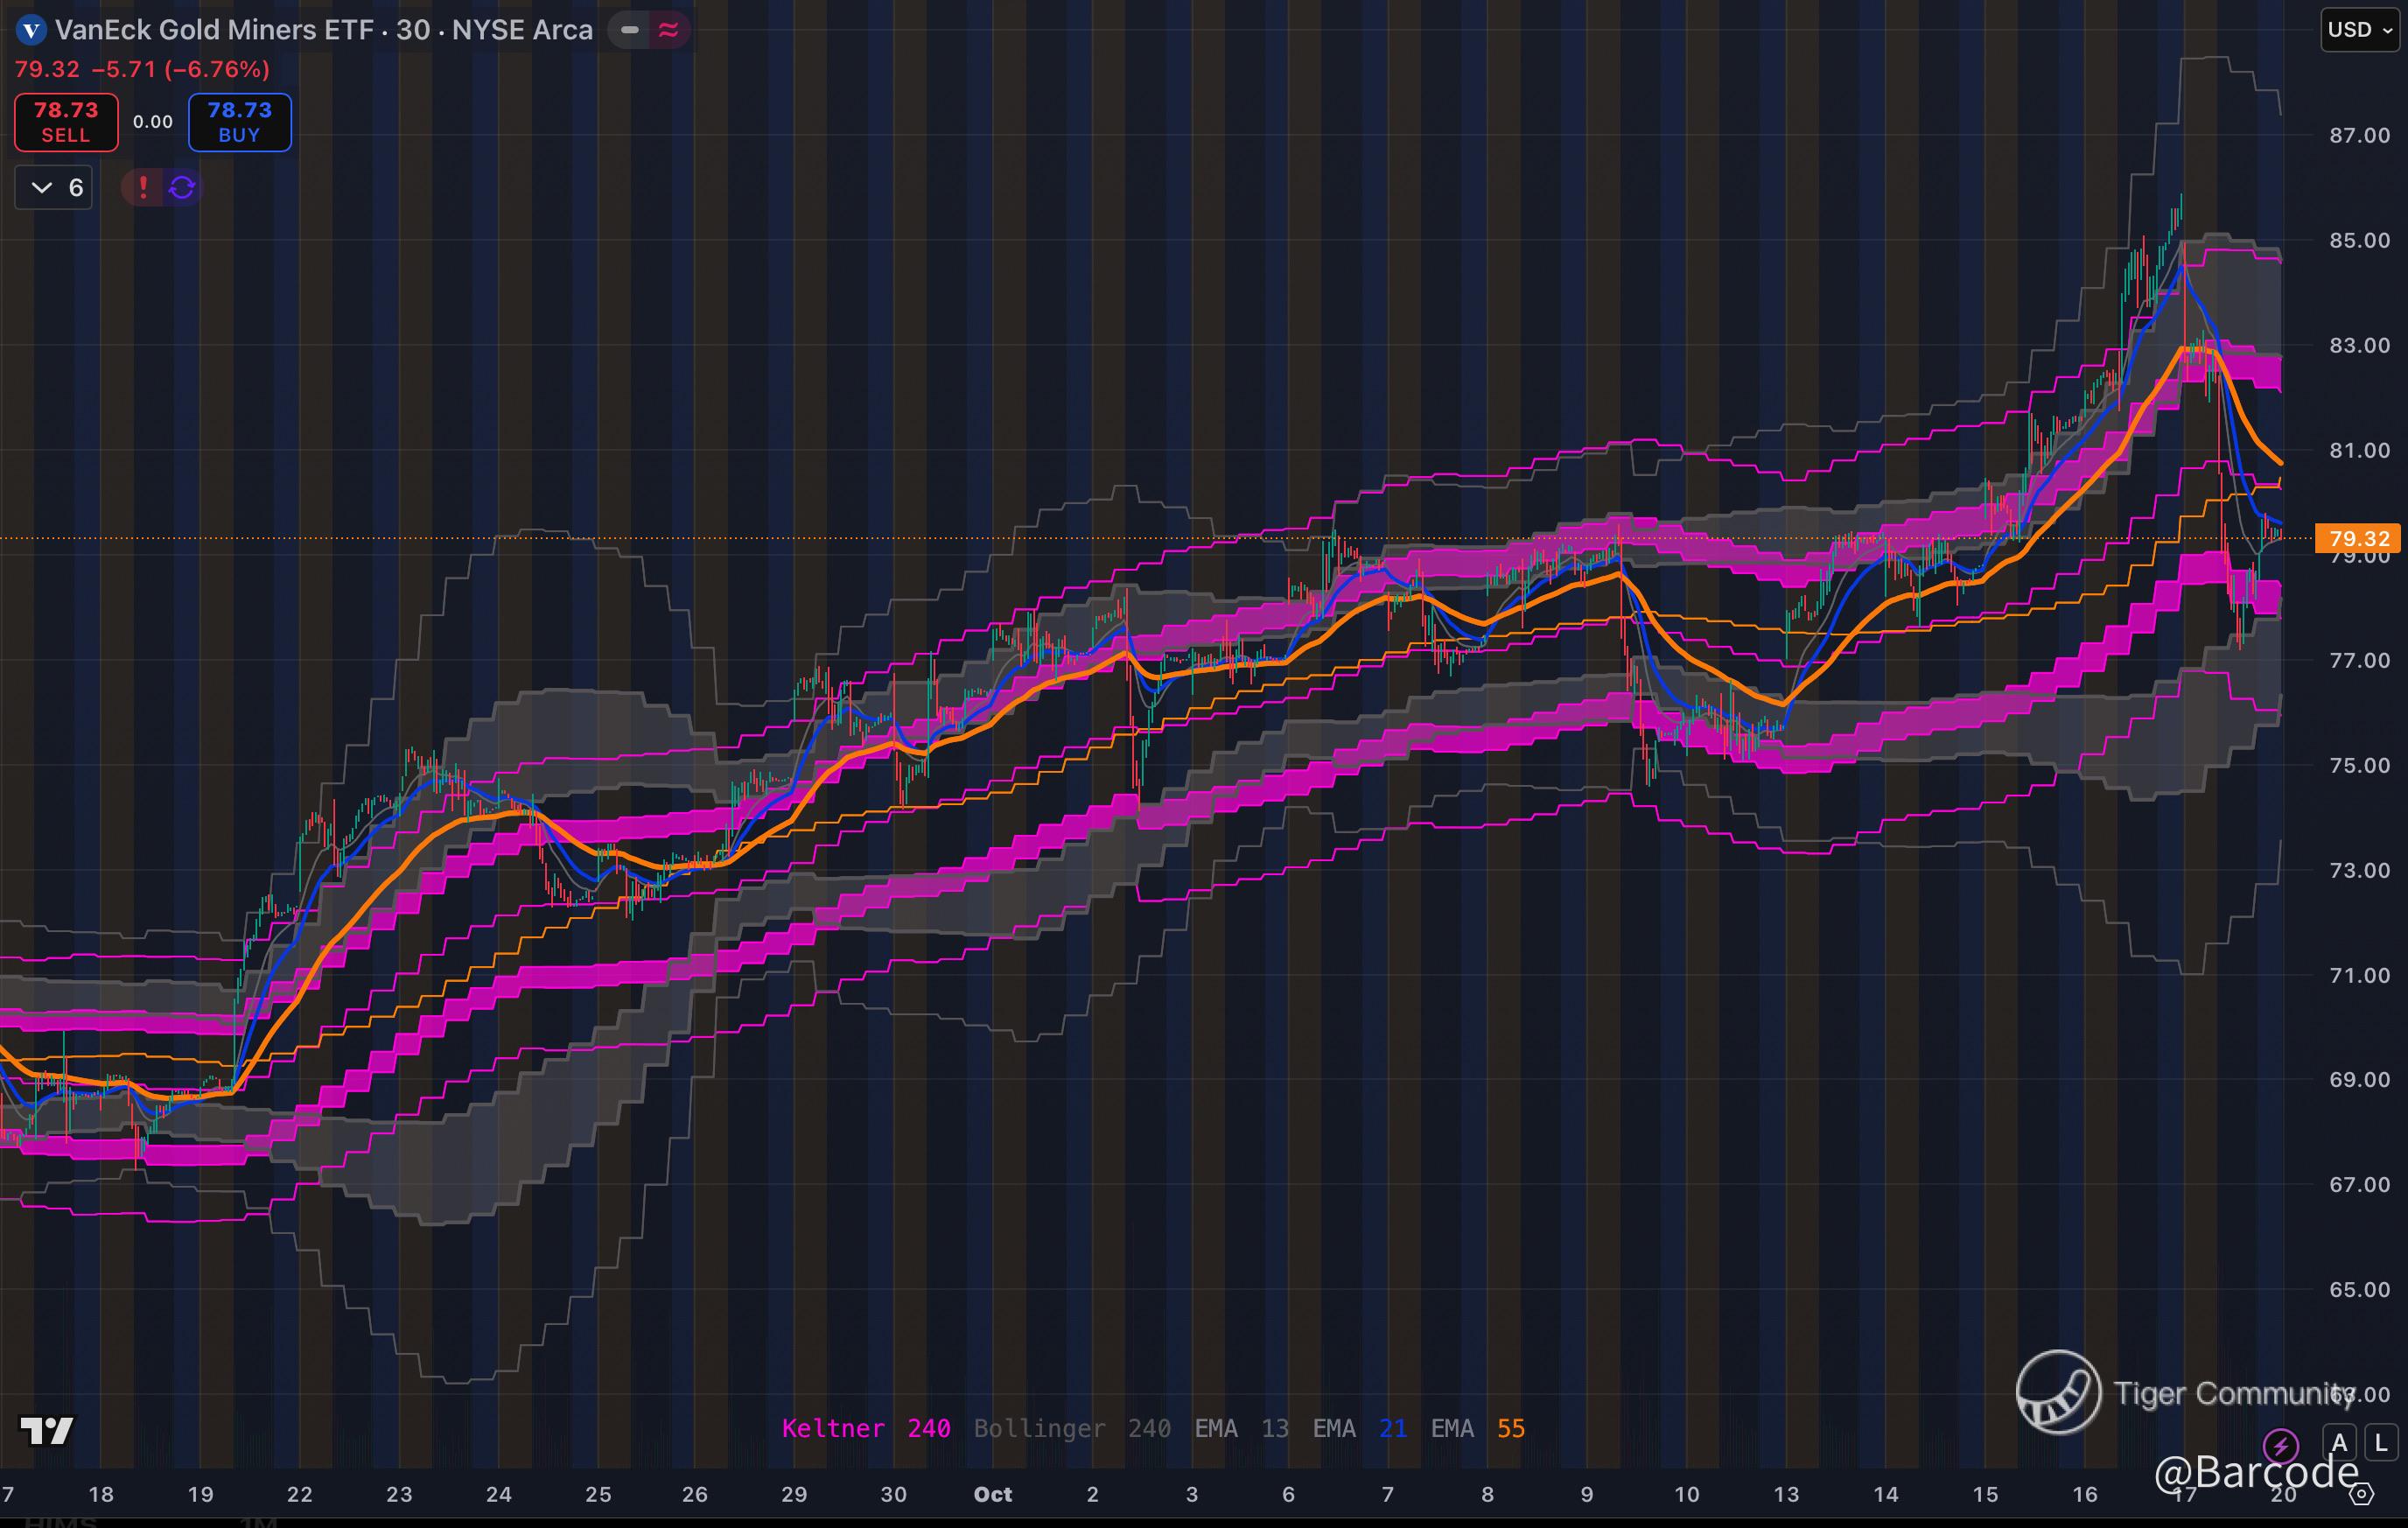Click the purple refresh cycle icon
2408x1528 pixels.
tap(182, 187)
